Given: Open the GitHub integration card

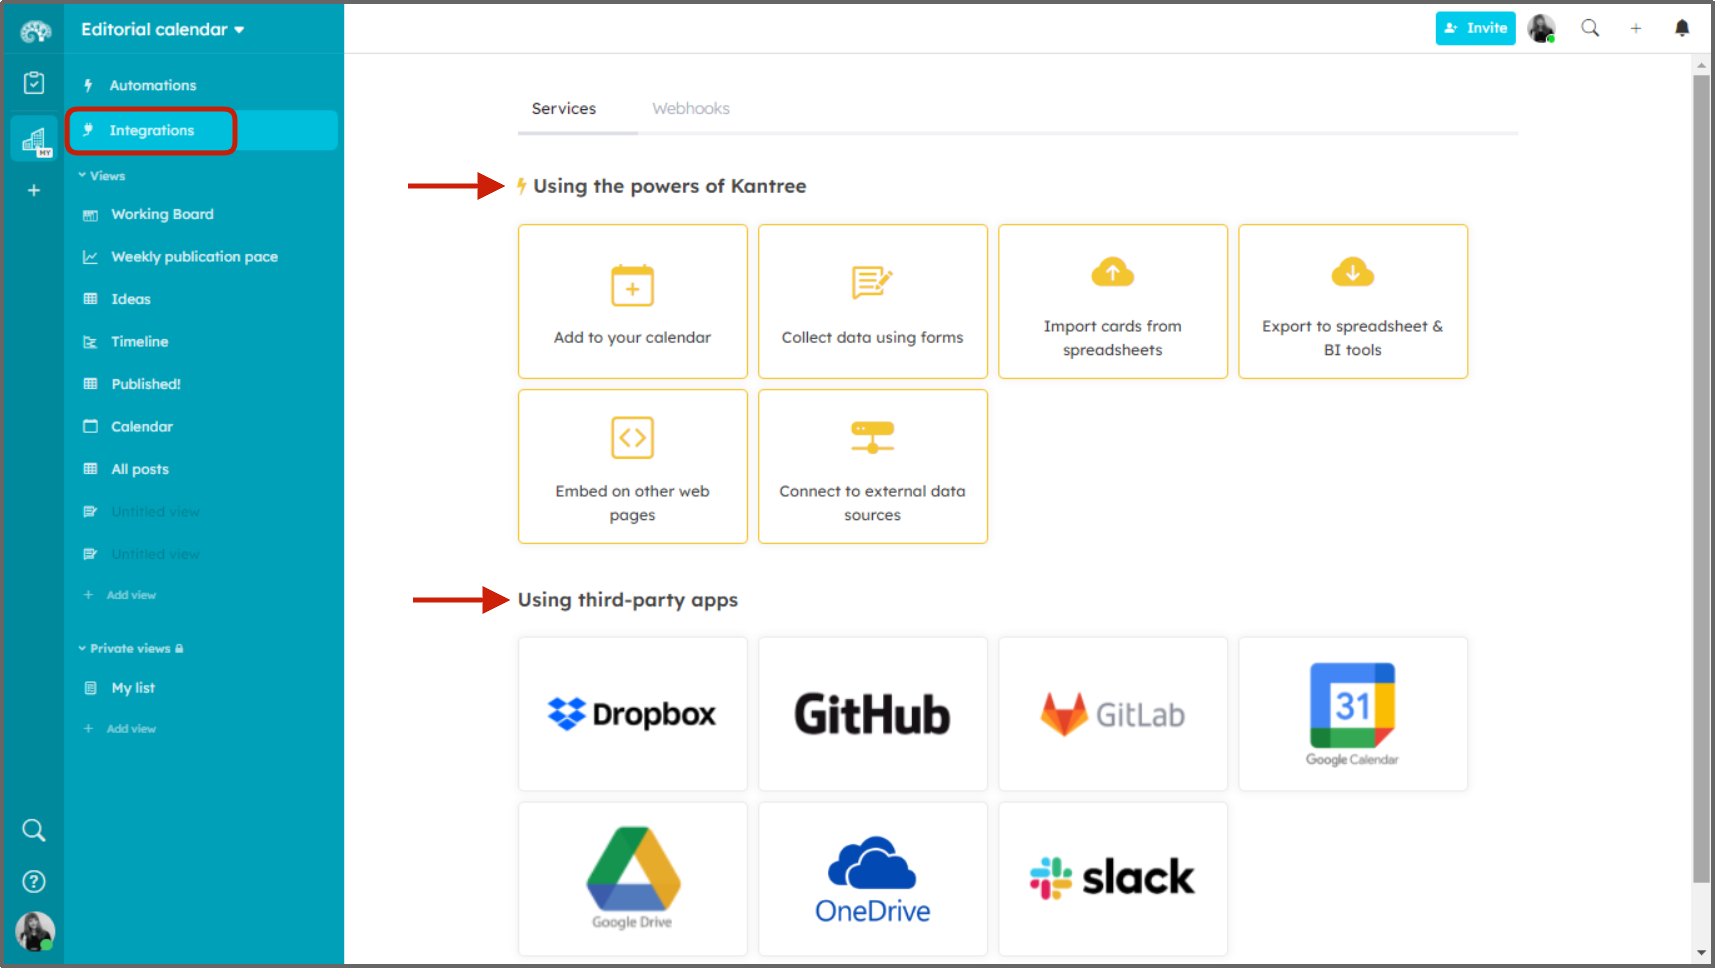Looking at the screenshot, I should [x=873, y=714].
